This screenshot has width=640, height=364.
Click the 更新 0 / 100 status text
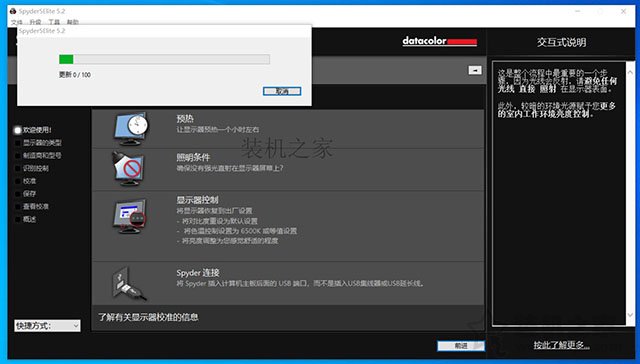click(x=75, y=75)
